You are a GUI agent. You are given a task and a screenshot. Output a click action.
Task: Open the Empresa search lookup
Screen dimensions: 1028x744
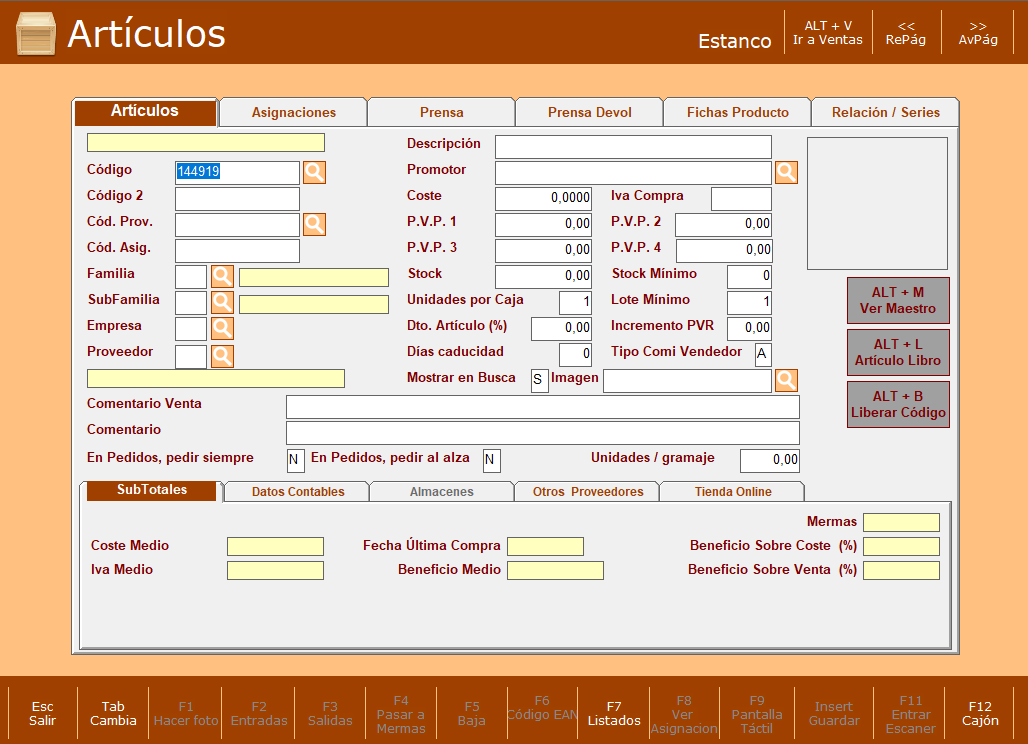[x=222, y=328]
